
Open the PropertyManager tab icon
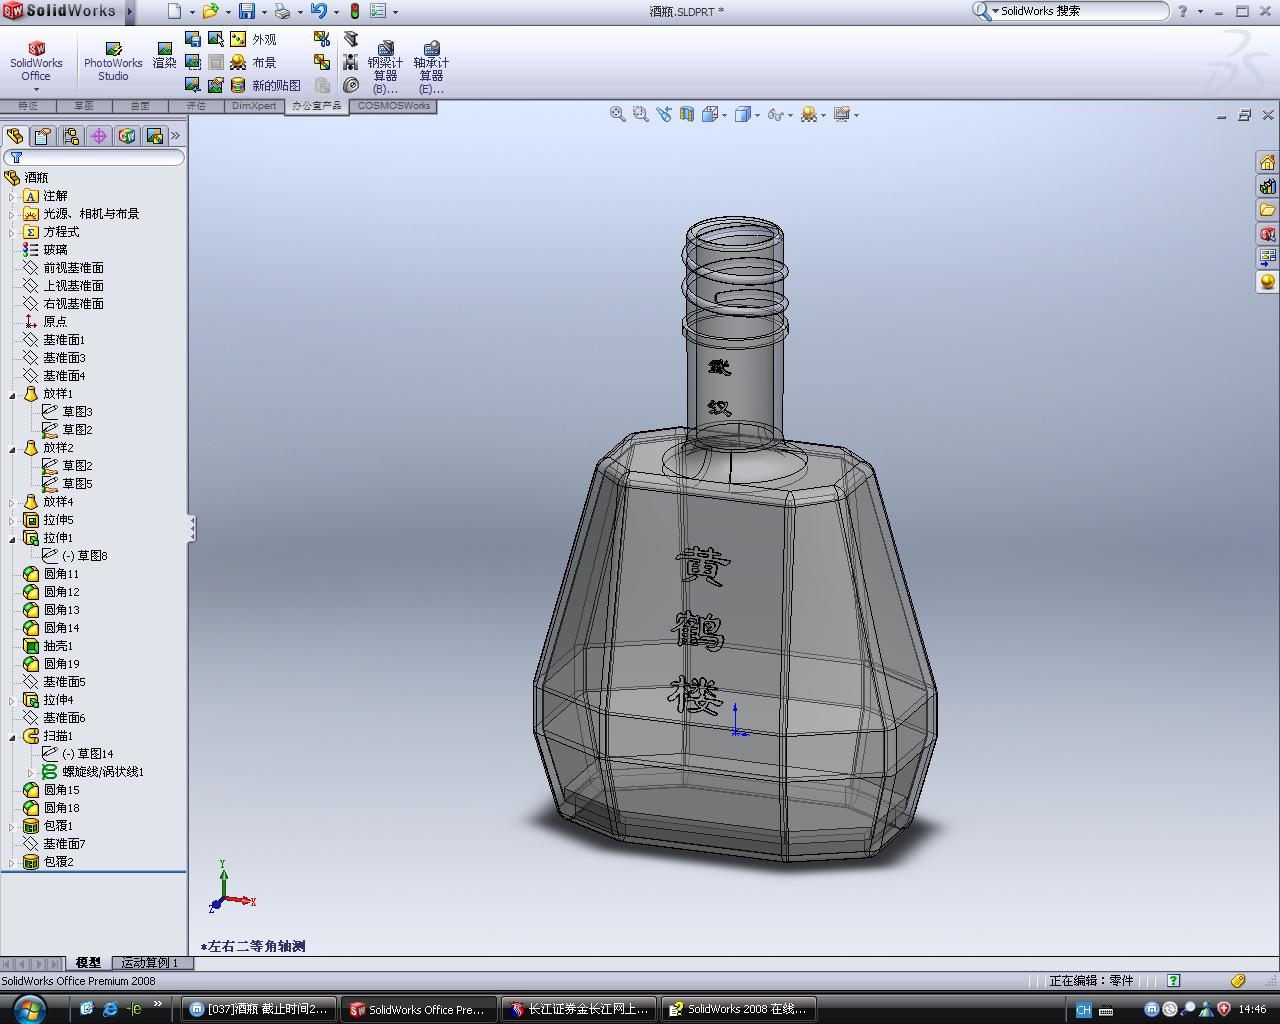click(42, 136)
